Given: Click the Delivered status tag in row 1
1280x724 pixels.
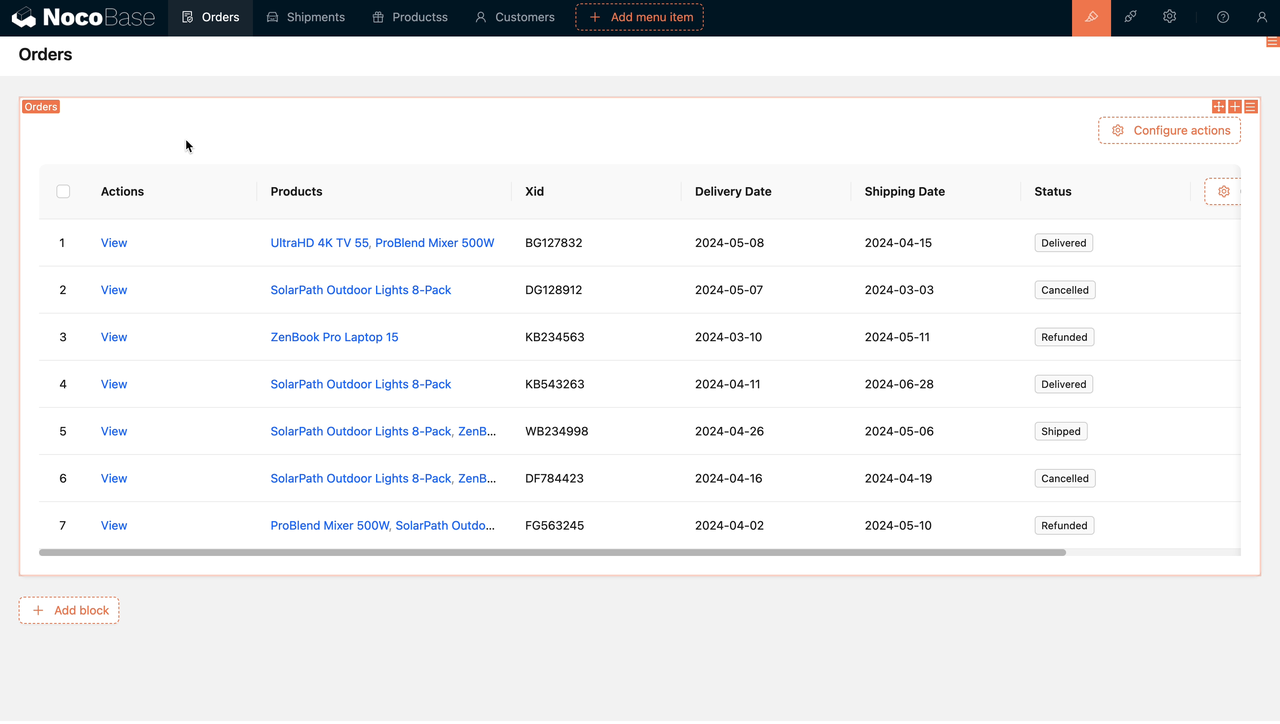Looking at the screenshot, I should pyautogui.click(x=1064, y=243).
